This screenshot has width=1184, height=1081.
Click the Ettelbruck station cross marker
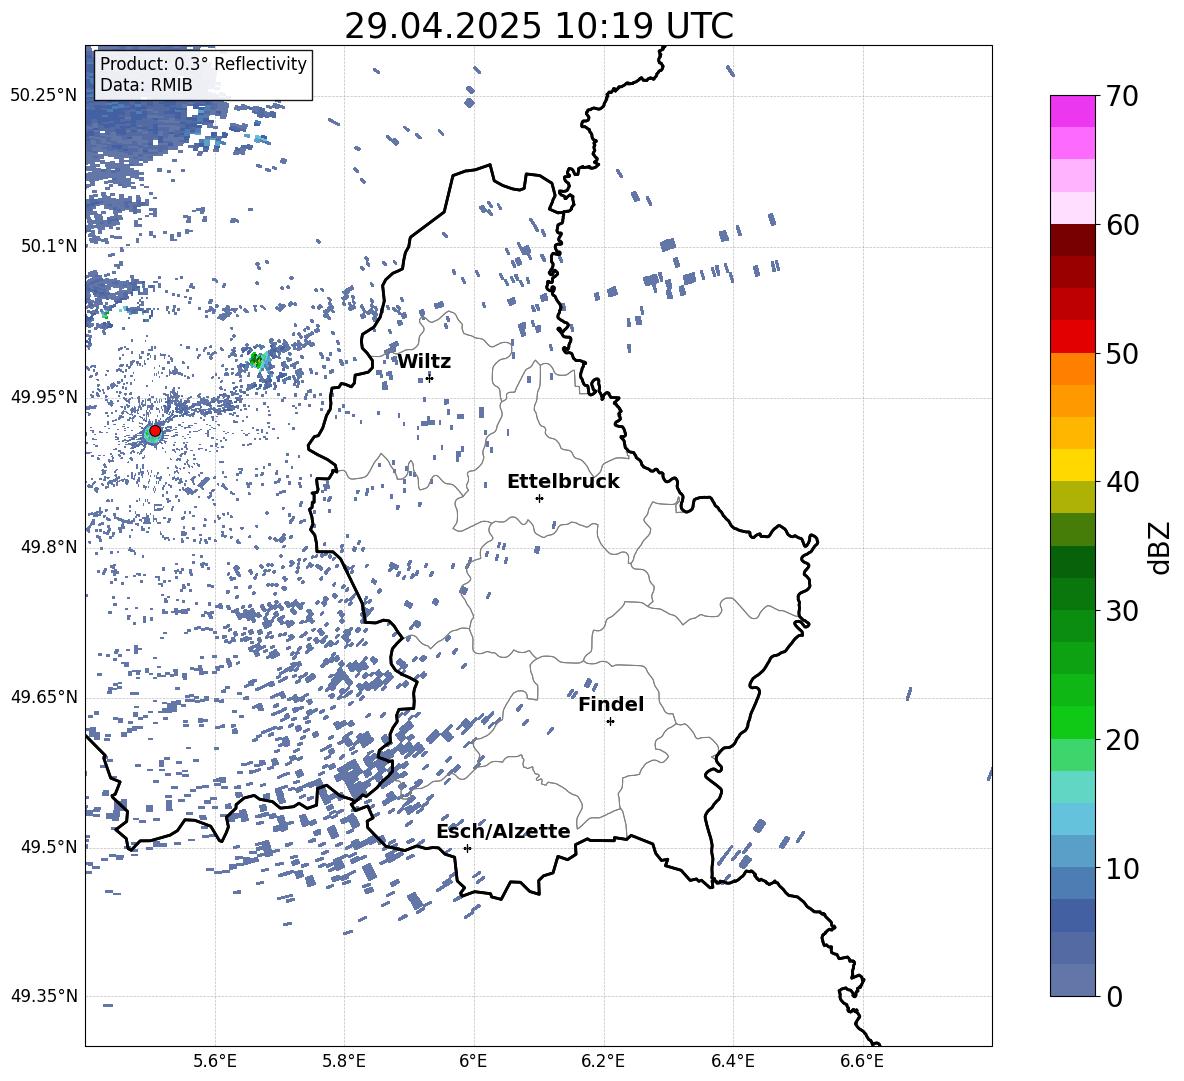(539, 498)
